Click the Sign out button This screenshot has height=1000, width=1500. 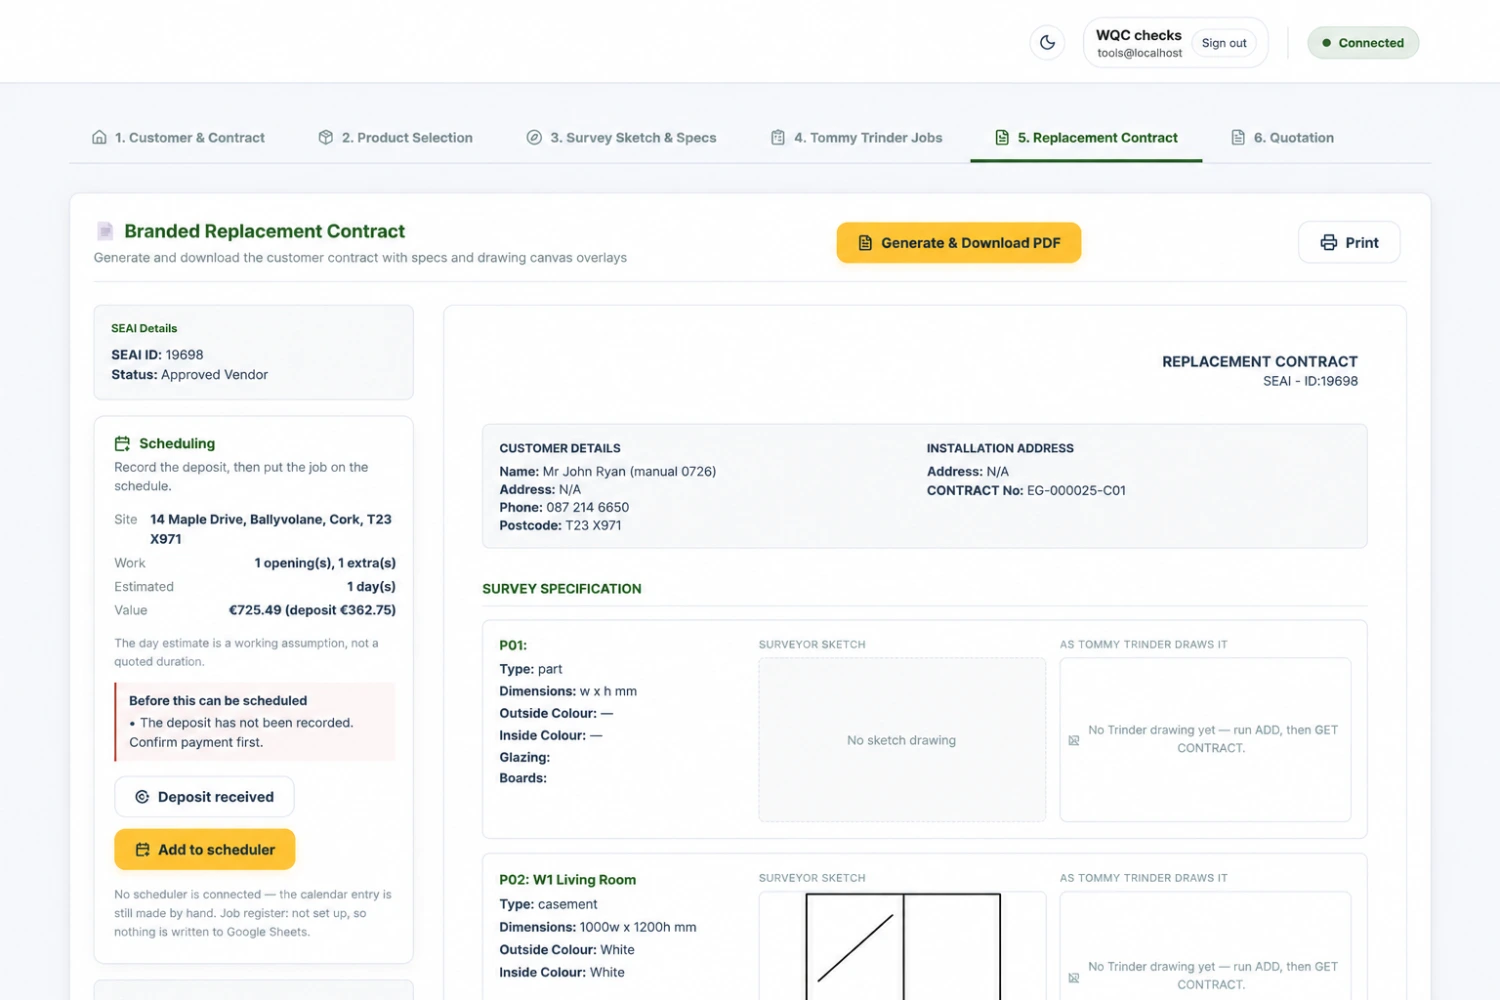[1224, 43]
